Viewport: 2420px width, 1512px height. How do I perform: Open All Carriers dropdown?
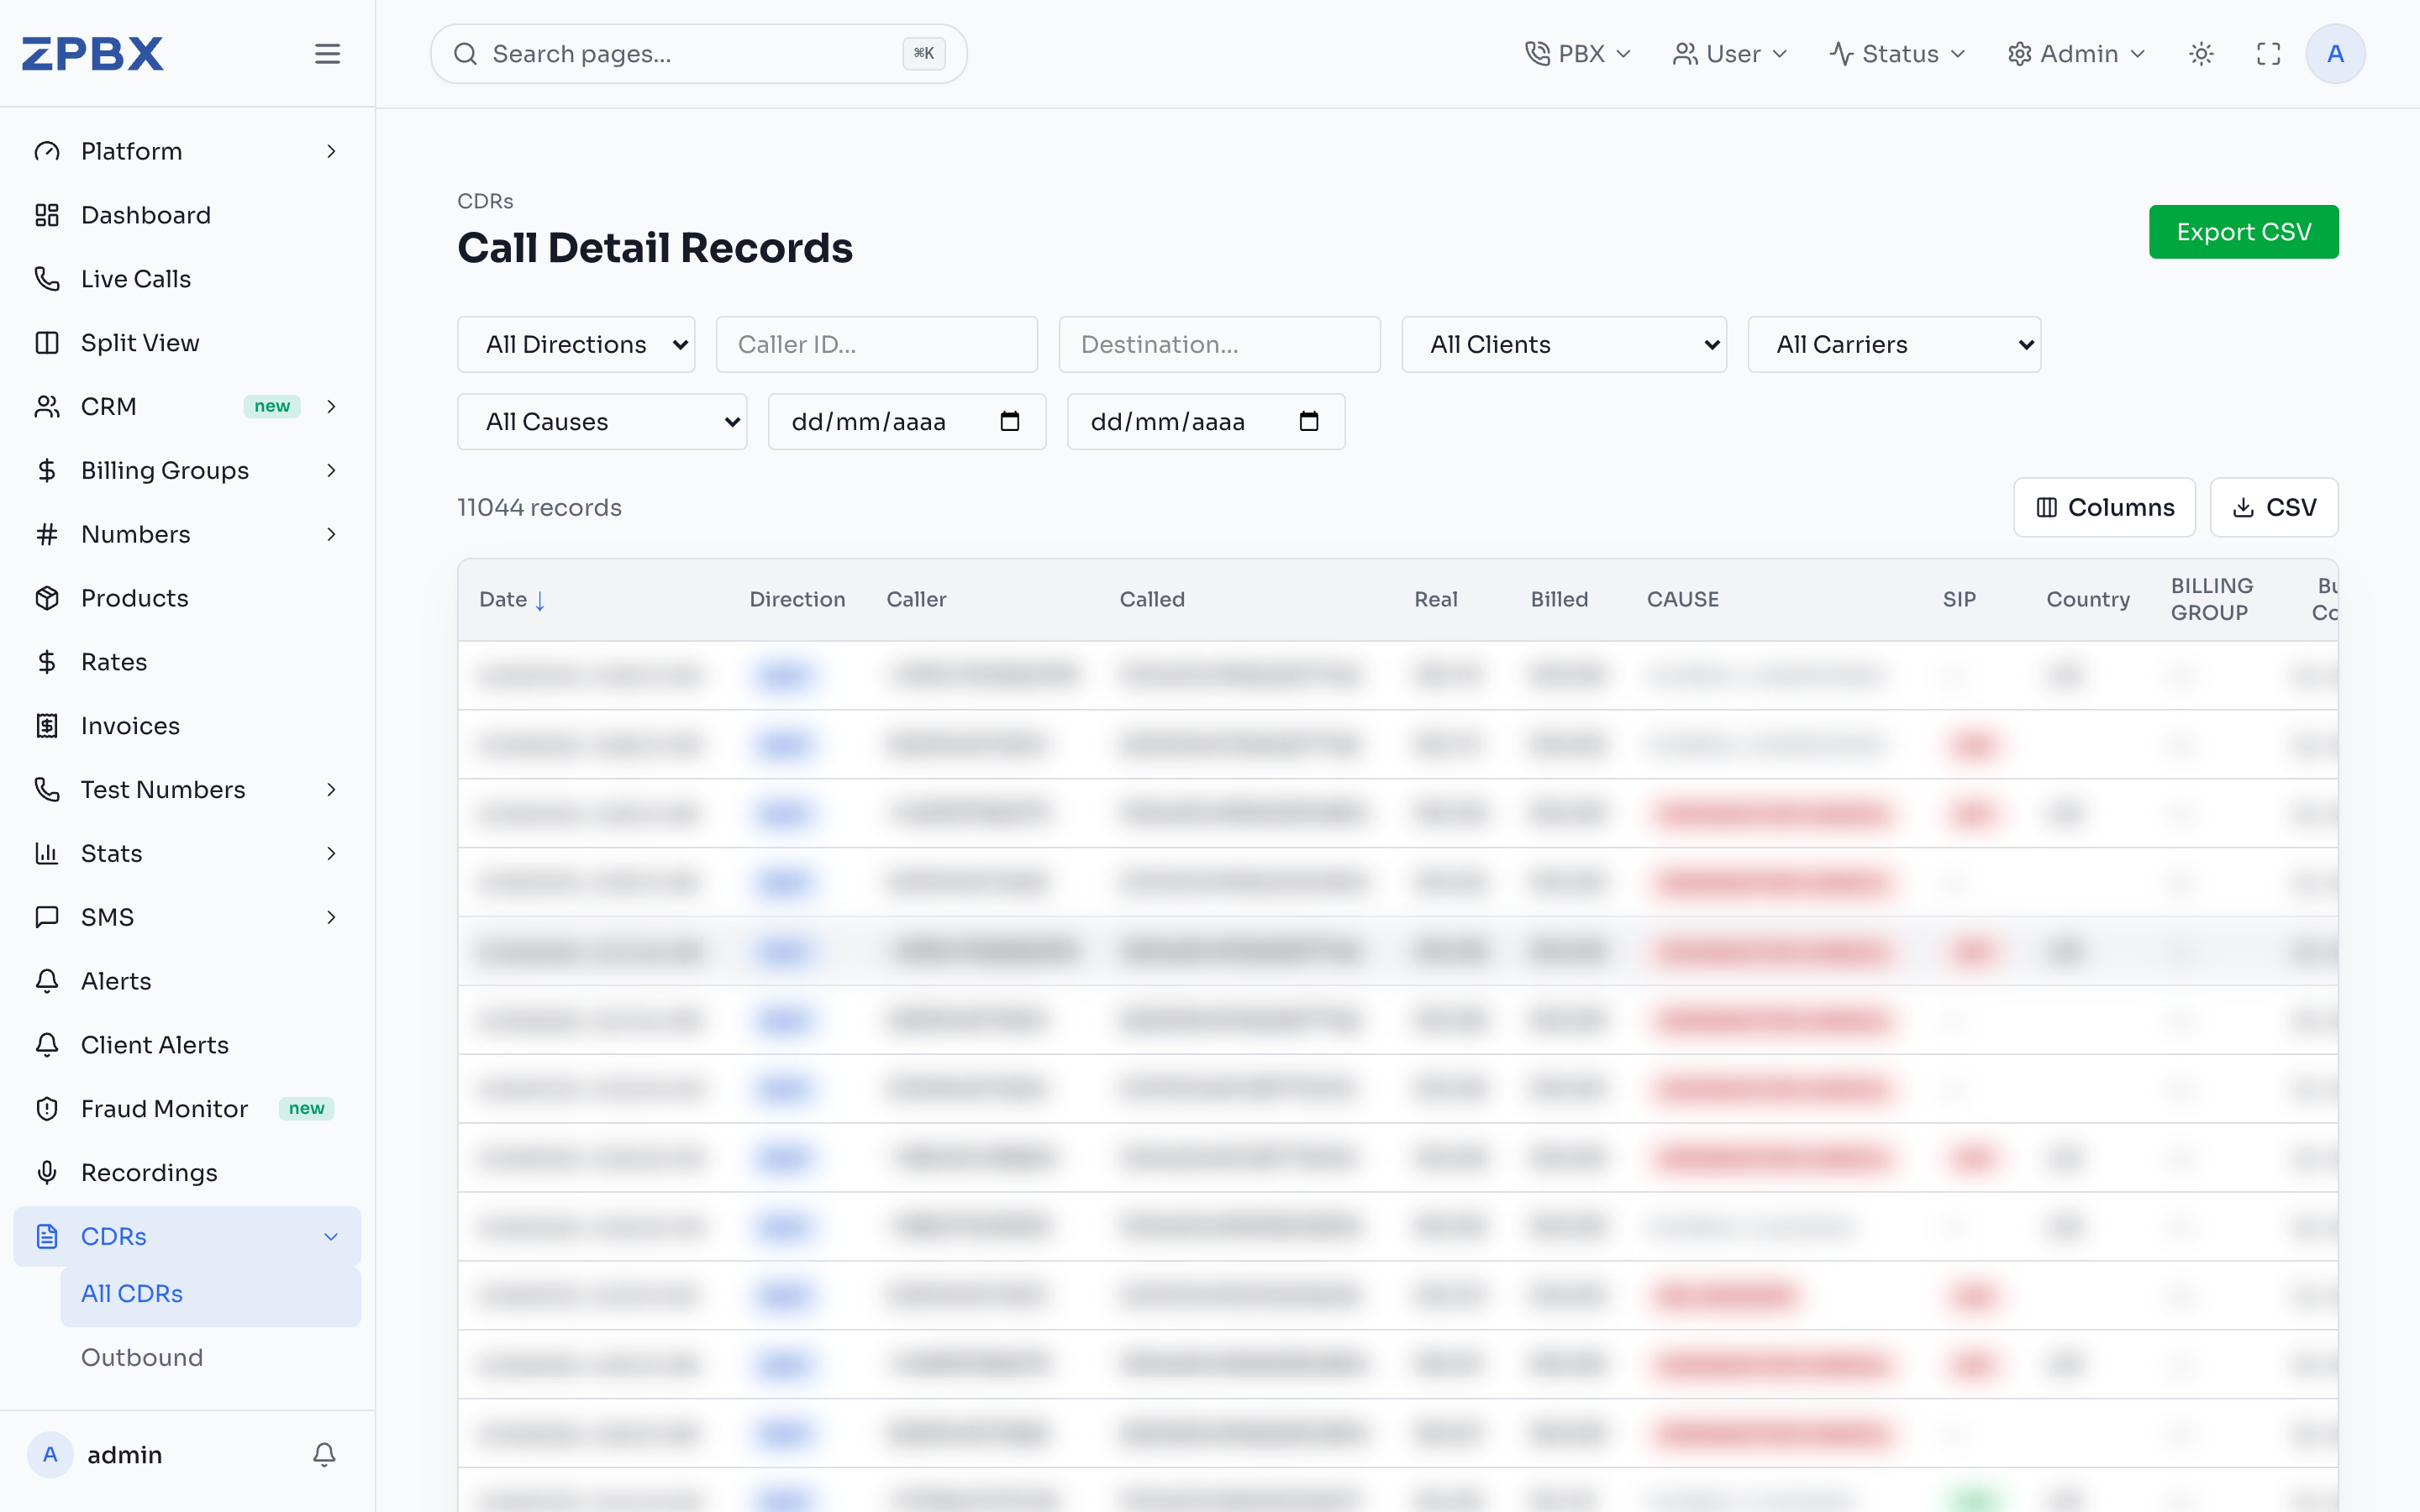click(x=1894, y=344)
